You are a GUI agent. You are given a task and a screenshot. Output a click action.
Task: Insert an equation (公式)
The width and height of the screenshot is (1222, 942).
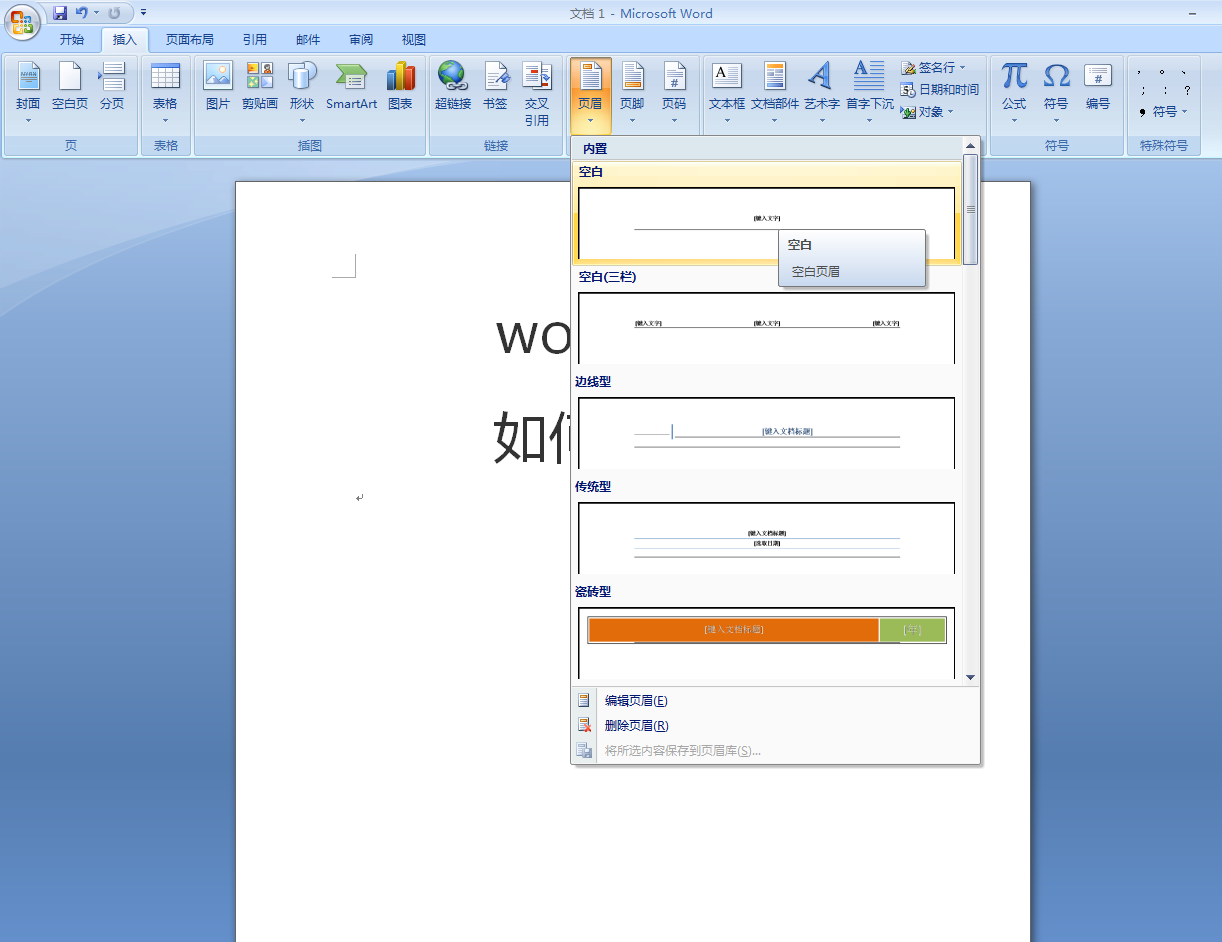coord(1014,93)
